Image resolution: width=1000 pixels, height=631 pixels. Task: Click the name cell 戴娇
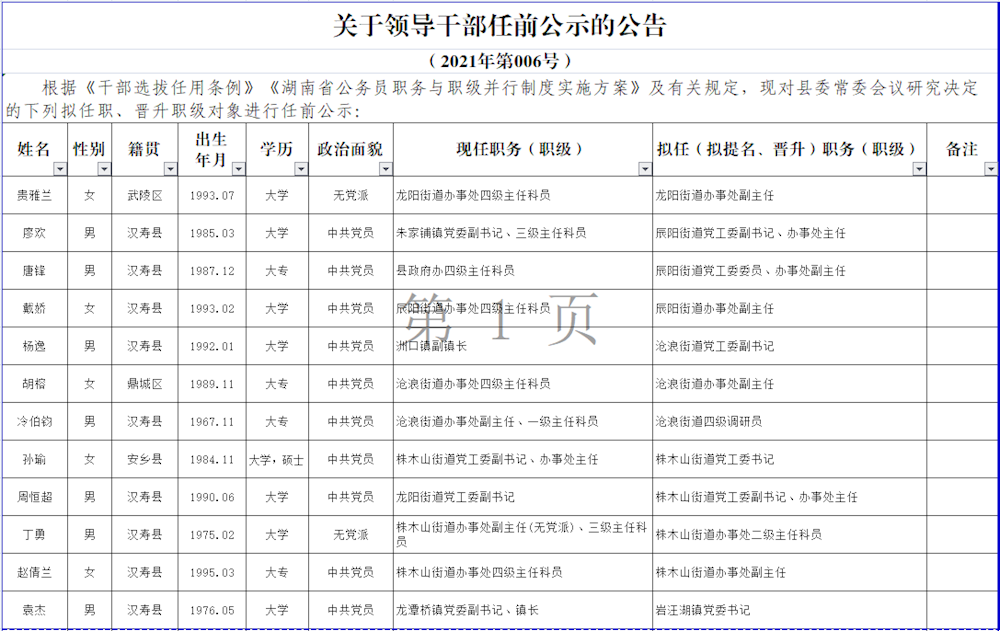[34, 309]
